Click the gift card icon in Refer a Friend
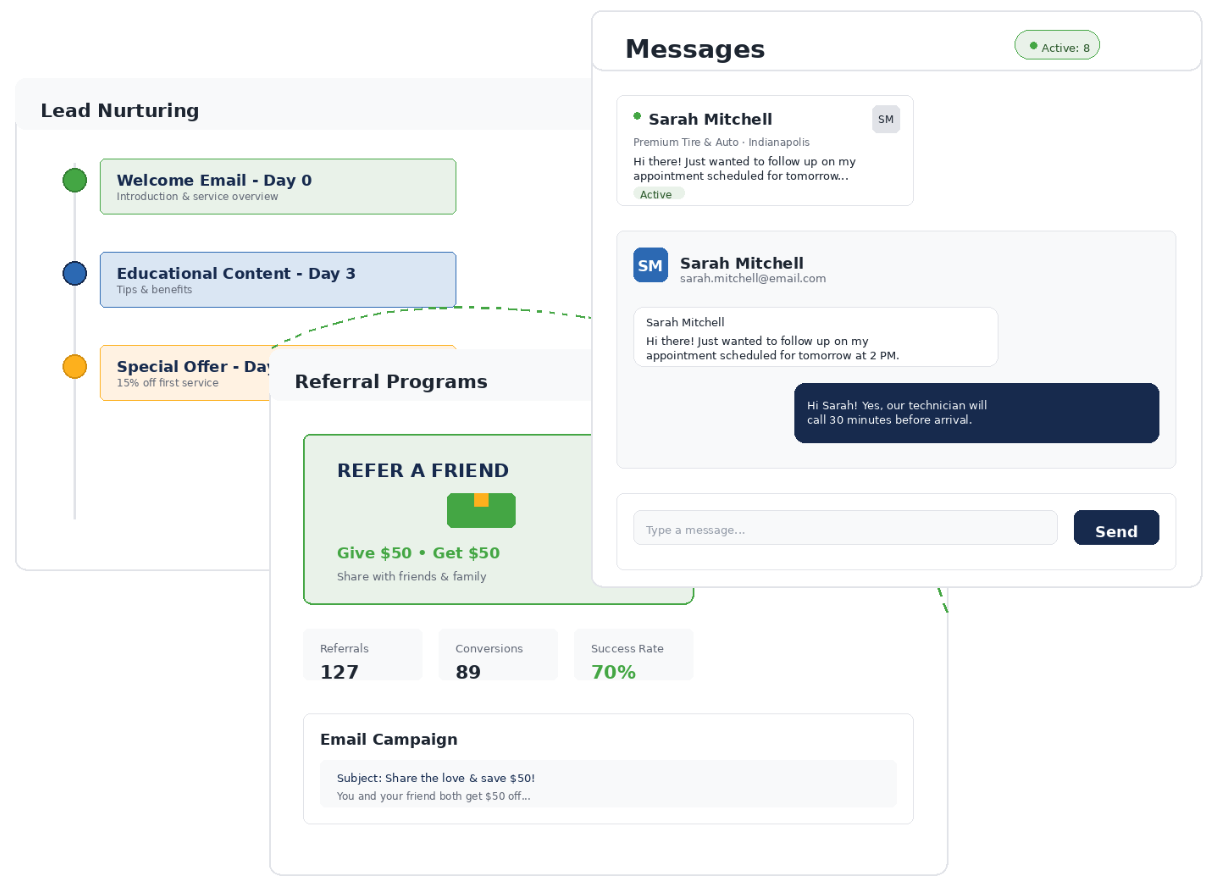The image size is (1215, 893). tap(481, 510)
